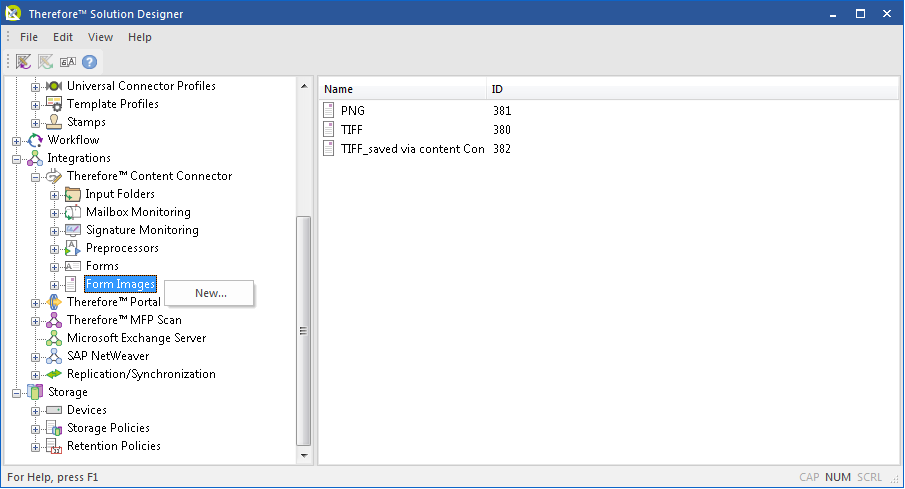This screenshot has width=905, height=489.
Task: Click the Devices icon
Action: (54, 410)
